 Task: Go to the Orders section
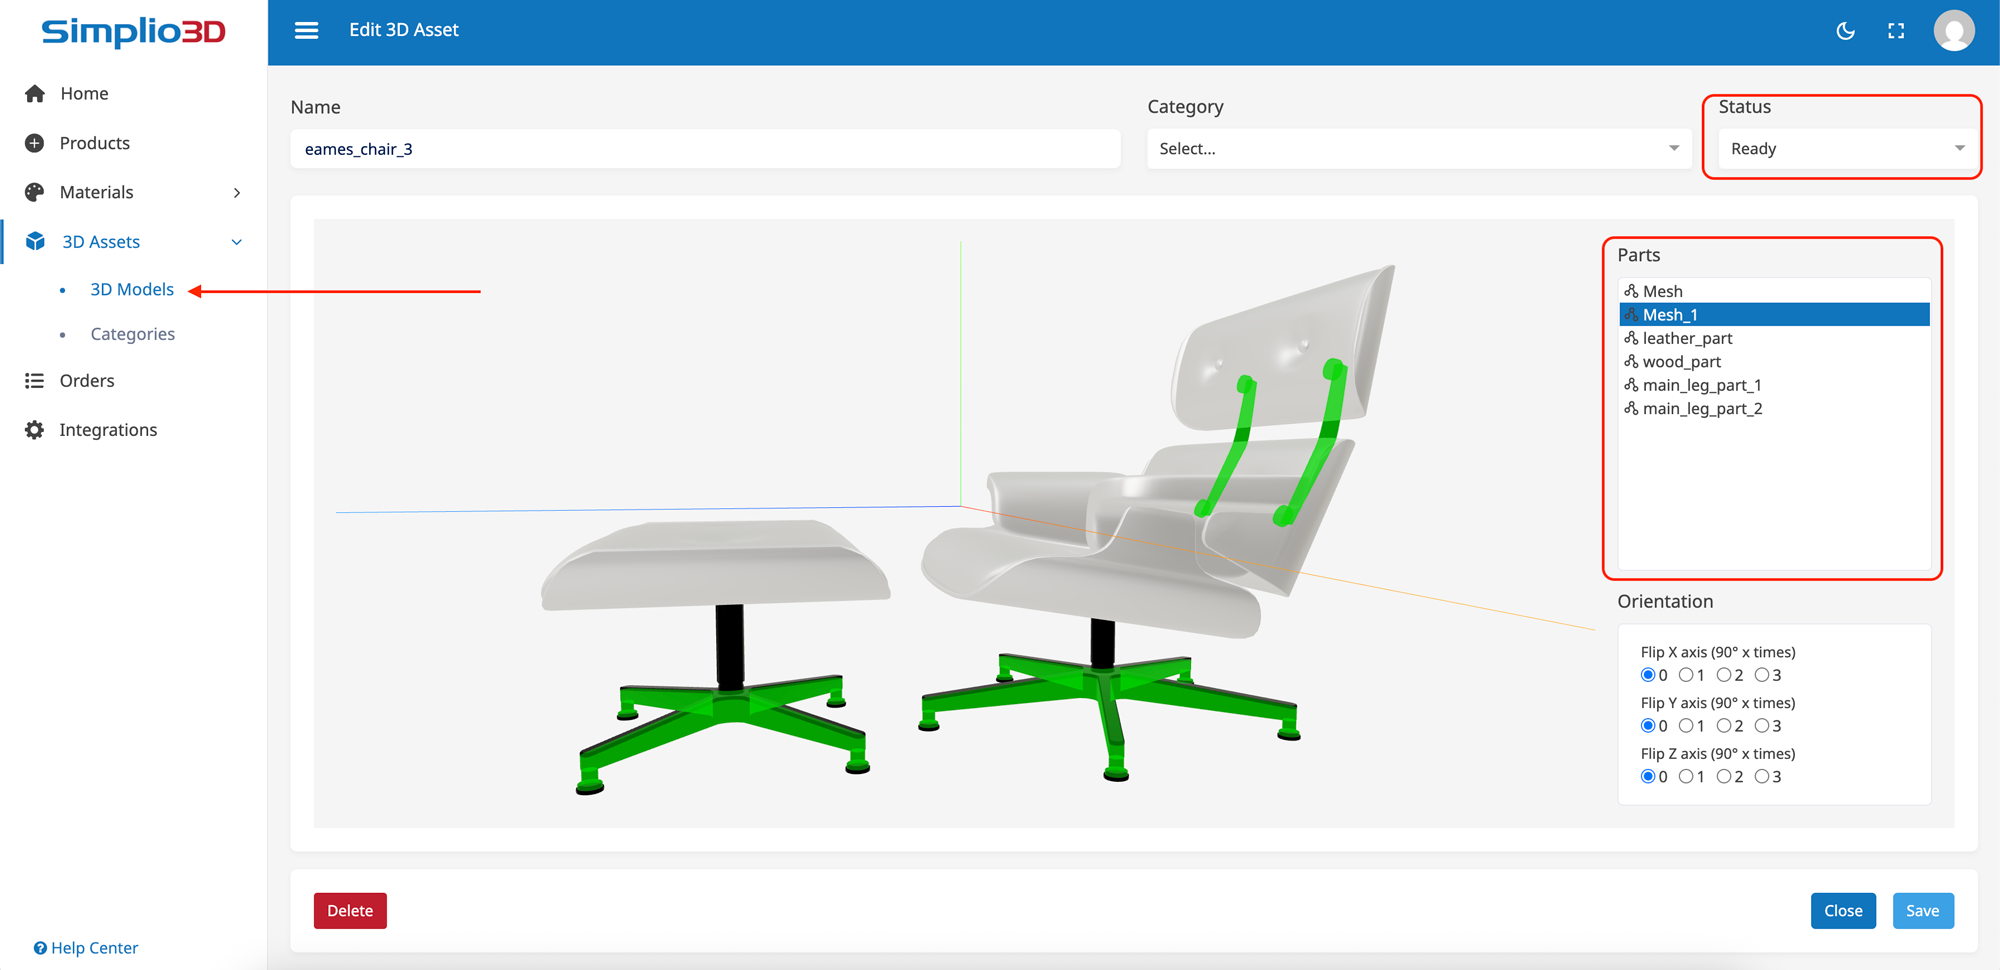click(87, 381)
